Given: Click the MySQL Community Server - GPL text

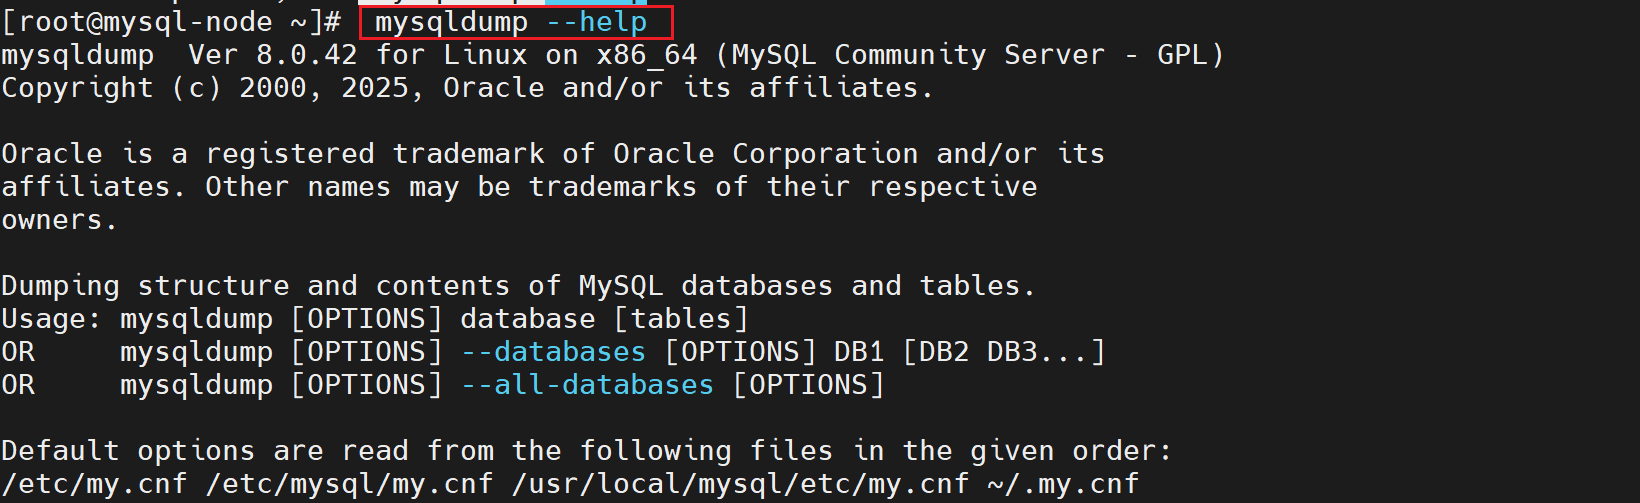Looking at the screenshot, I should tap(969, 55).
